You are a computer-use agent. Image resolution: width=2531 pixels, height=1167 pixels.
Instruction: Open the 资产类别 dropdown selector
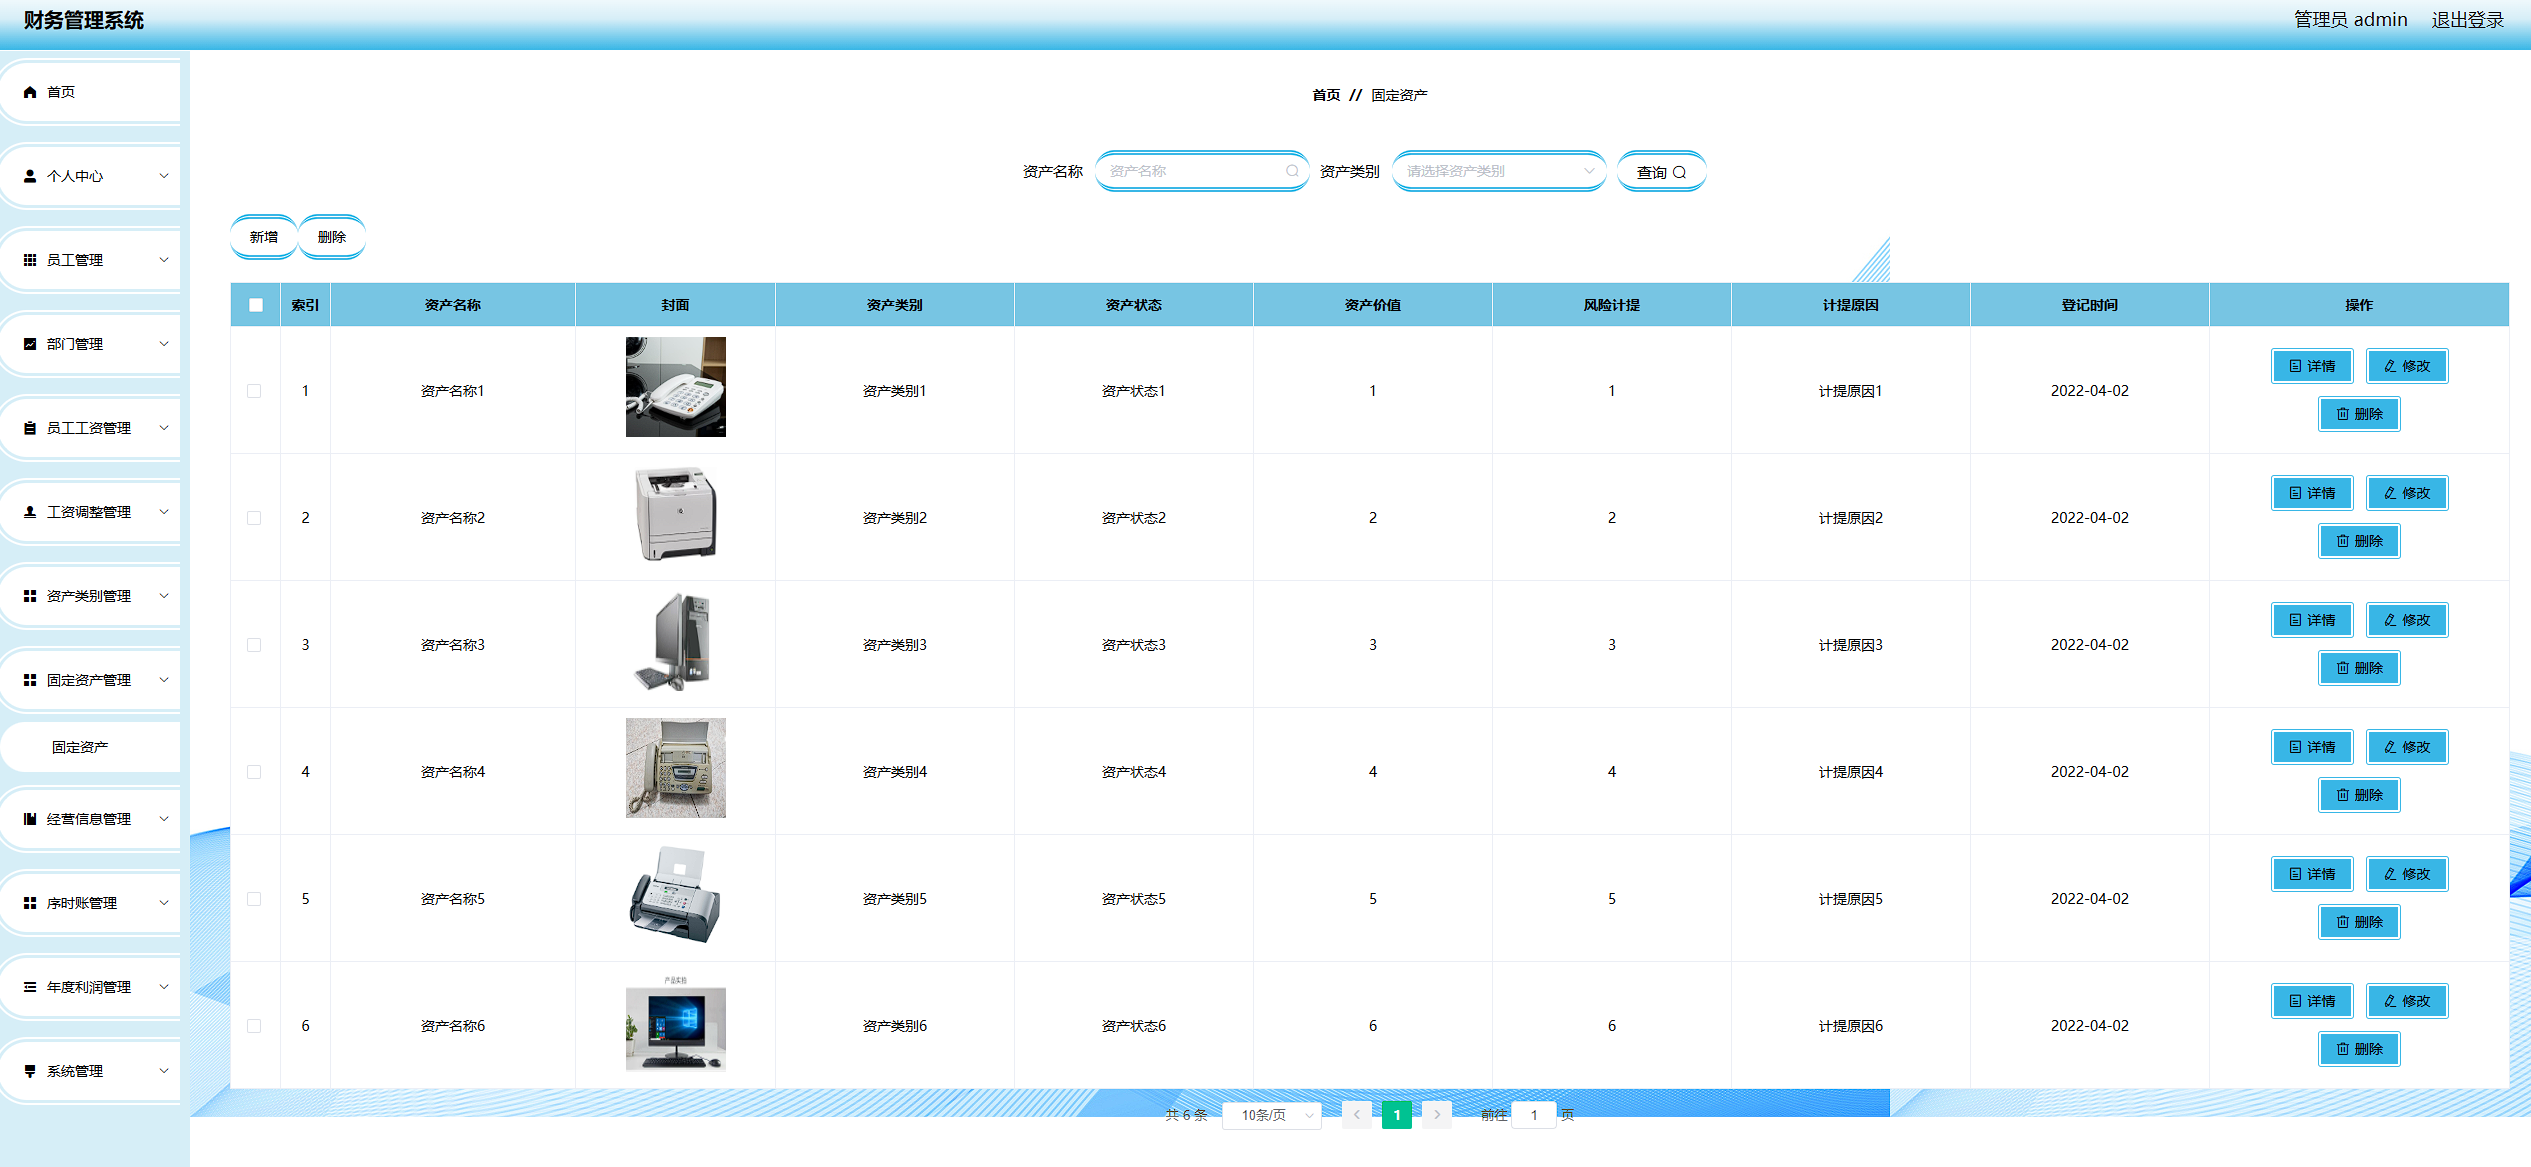(1498, 171)
